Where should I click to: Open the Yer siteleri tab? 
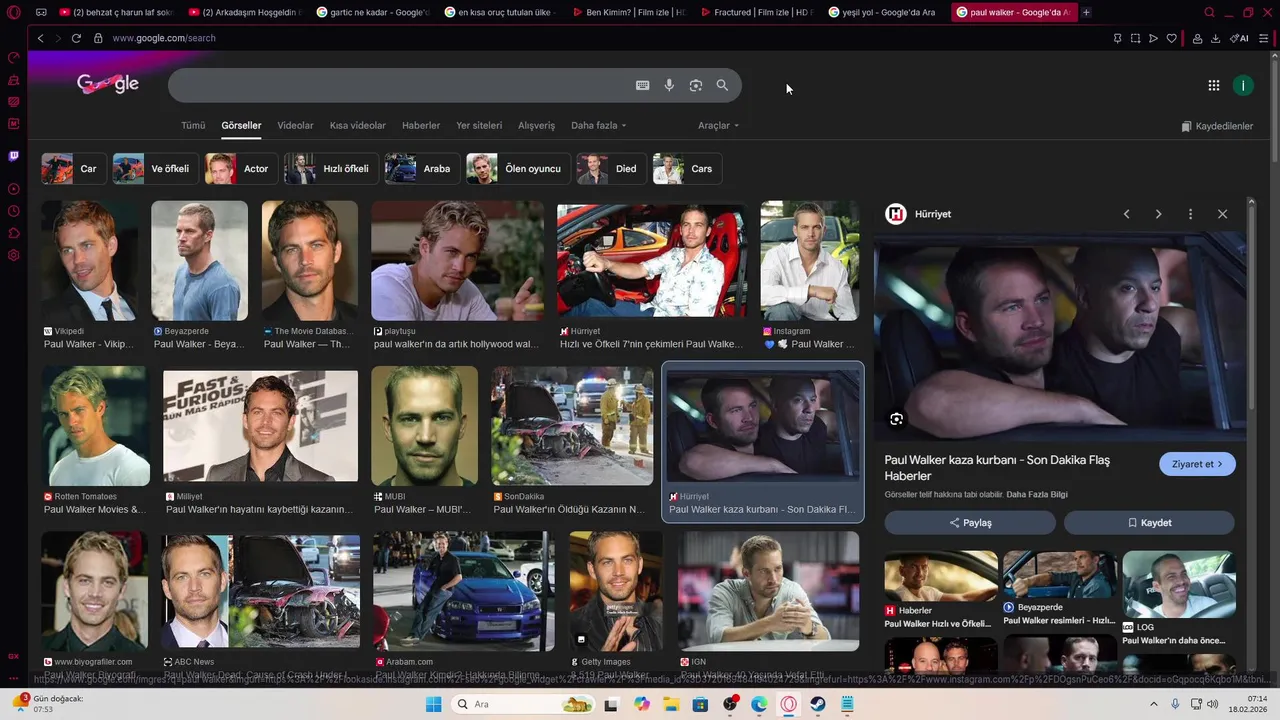(479, 125)
